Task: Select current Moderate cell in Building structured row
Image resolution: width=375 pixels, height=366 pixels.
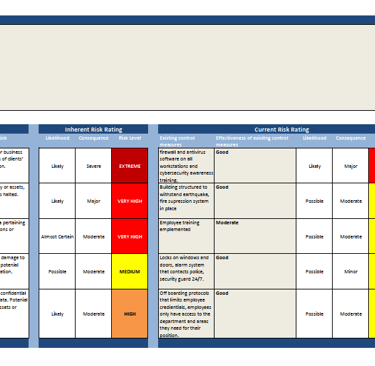Action: click(x=351, y=201)
